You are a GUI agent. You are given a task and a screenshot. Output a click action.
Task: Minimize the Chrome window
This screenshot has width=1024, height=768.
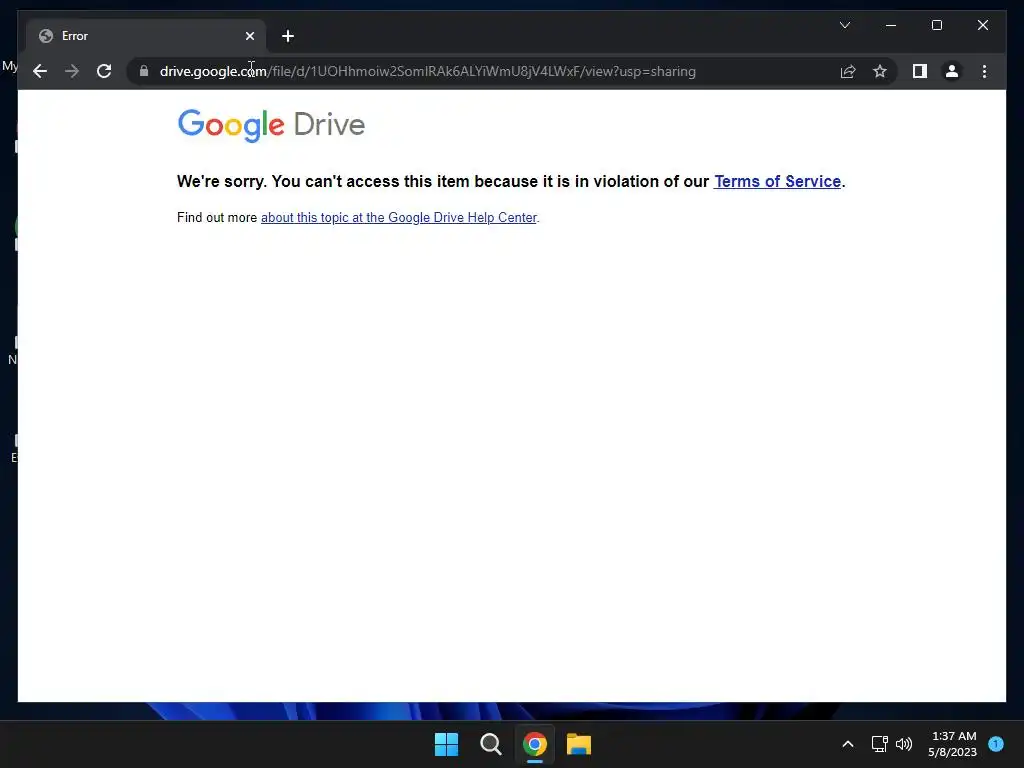click(x=891, y=25)
